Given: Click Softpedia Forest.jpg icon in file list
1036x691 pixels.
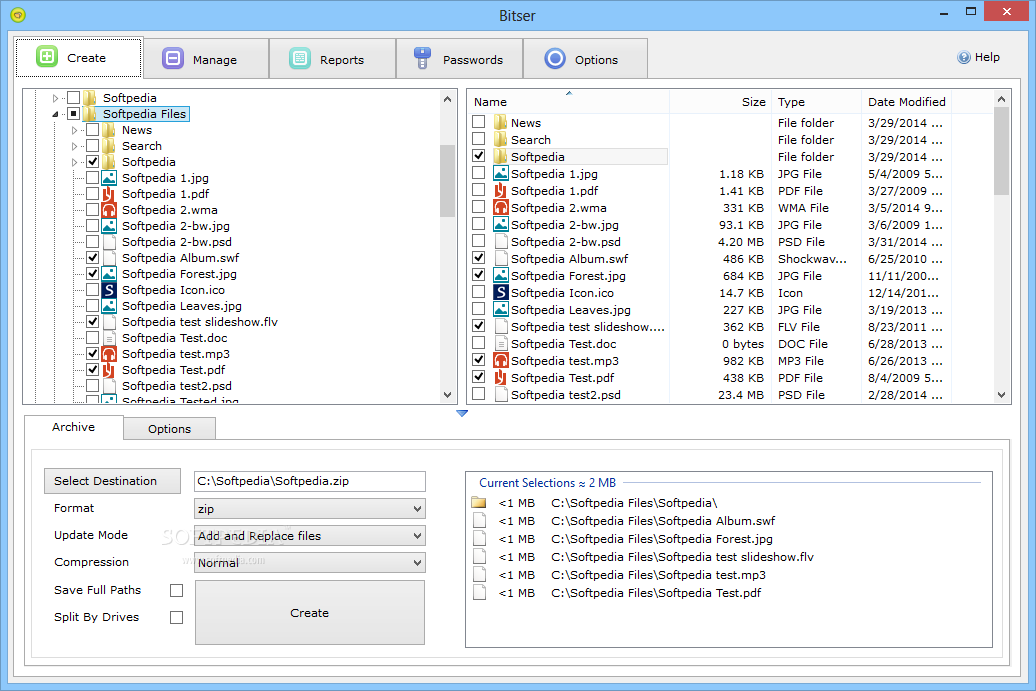Looking at the screenshot, I should click(x=501, y=275).
